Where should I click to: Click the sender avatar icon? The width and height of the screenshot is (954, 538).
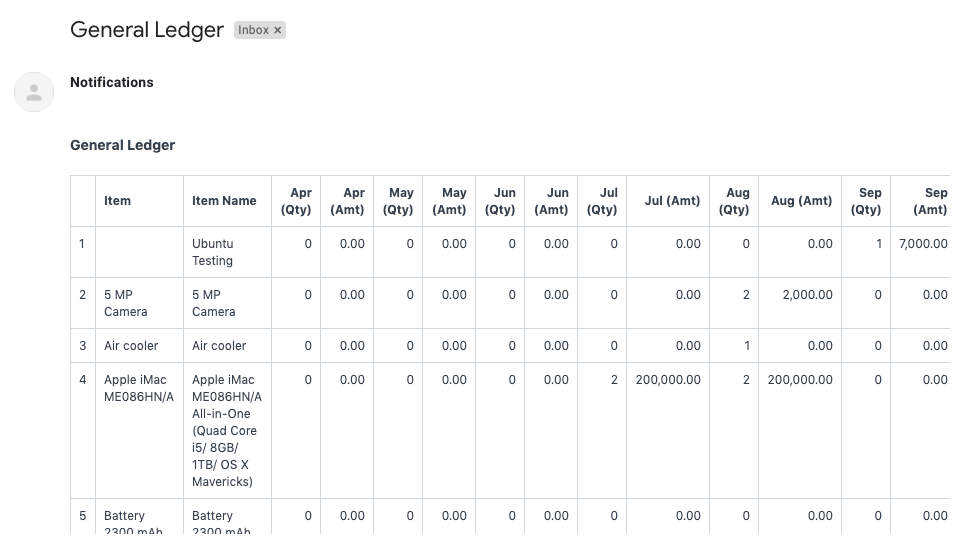tap(34, 92)
